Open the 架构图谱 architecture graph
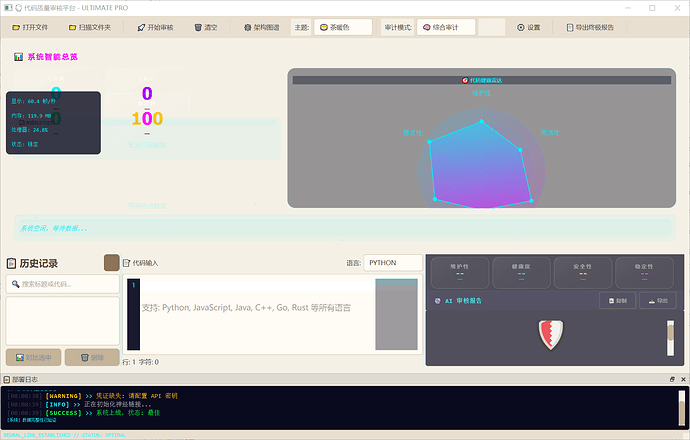Image resolution: width=690 pixels, height=440 pixels. pyautogui.click(x=262, y=27)
